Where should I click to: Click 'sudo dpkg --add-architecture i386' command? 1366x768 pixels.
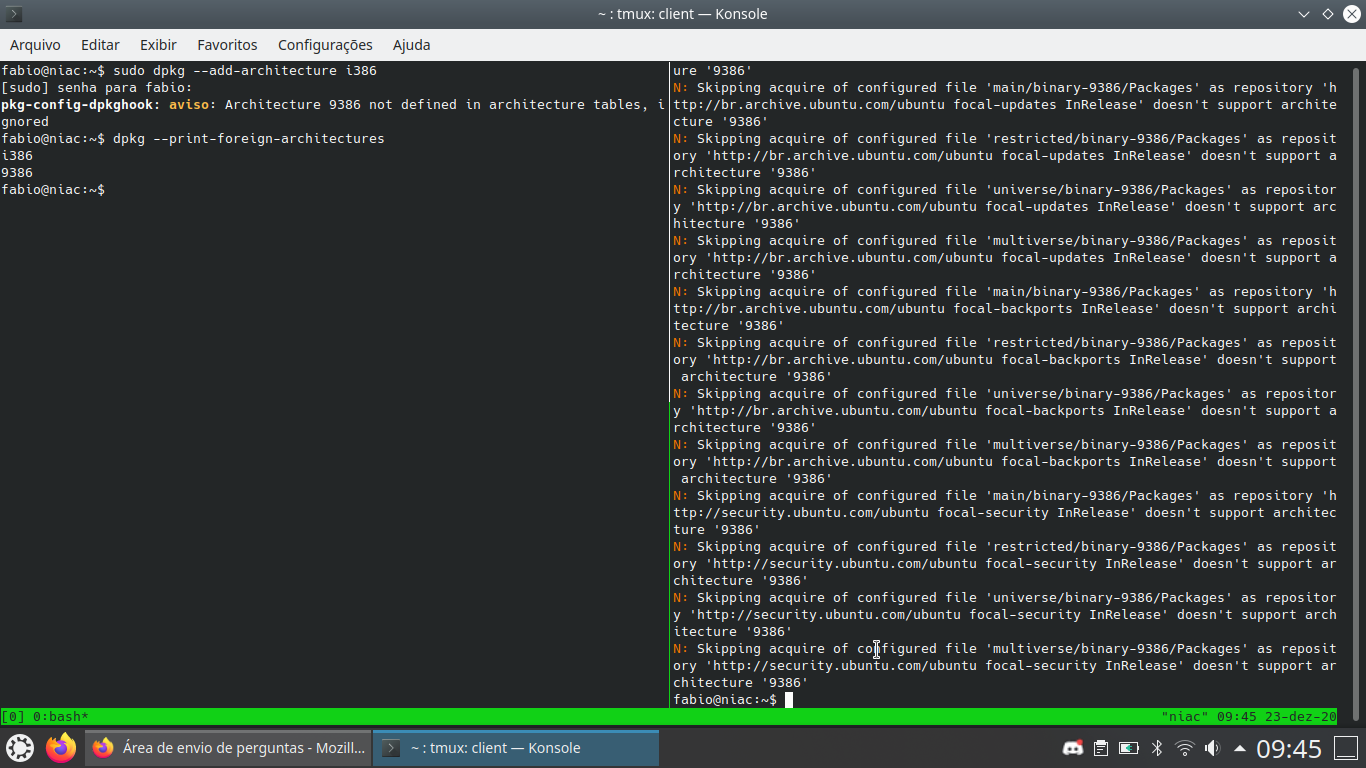point(245,71)
